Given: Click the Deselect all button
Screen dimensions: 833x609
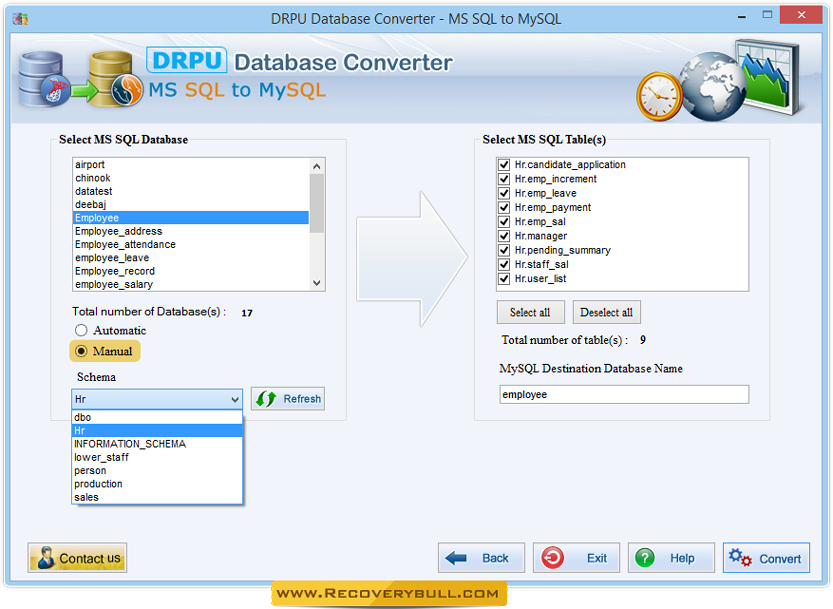Looking at the screenshot, I should point(606,312).
